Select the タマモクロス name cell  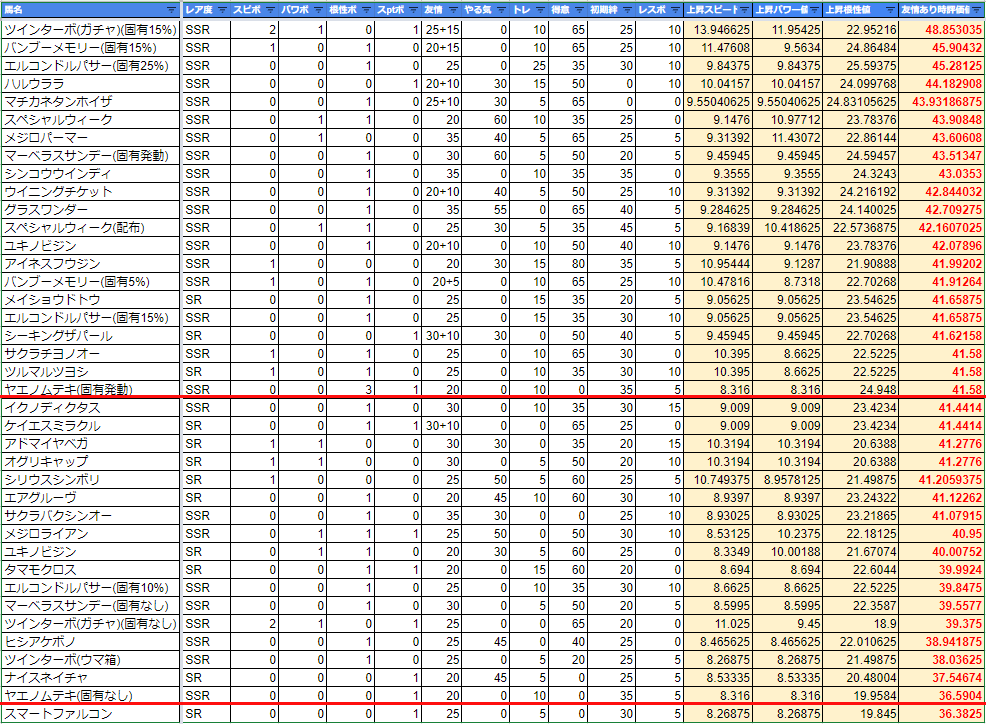coord(91,570)
